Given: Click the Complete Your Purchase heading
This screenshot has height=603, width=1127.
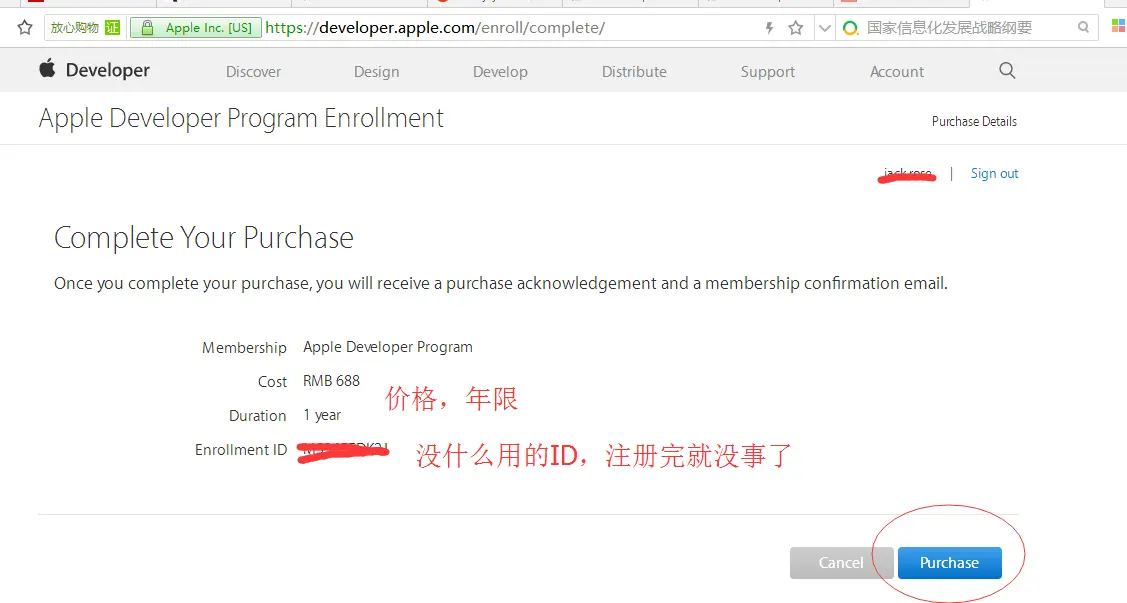Looking at the screenshot, I should click(203, 238).
